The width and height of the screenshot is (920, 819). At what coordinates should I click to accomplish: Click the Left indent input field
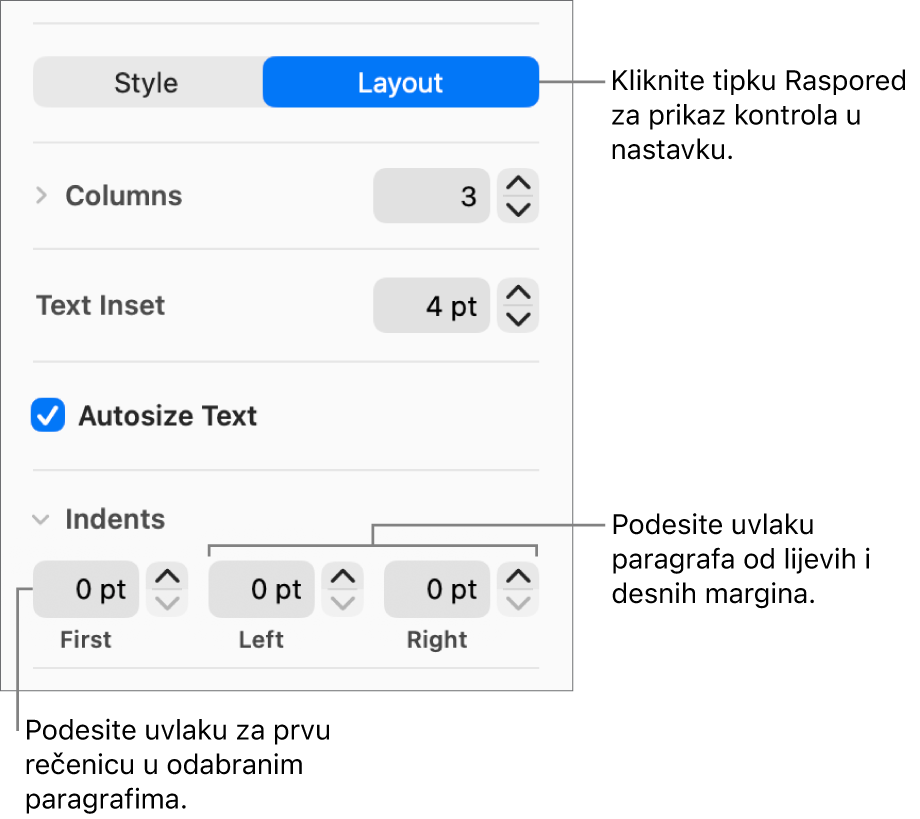coord(261,590)
